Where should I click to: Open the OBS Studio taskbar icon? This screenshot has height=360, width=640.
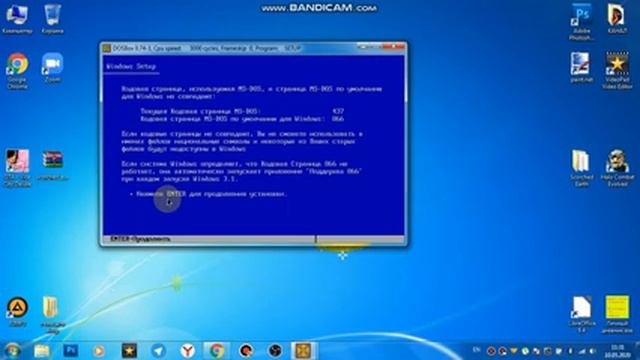click(x=275, y=351)
